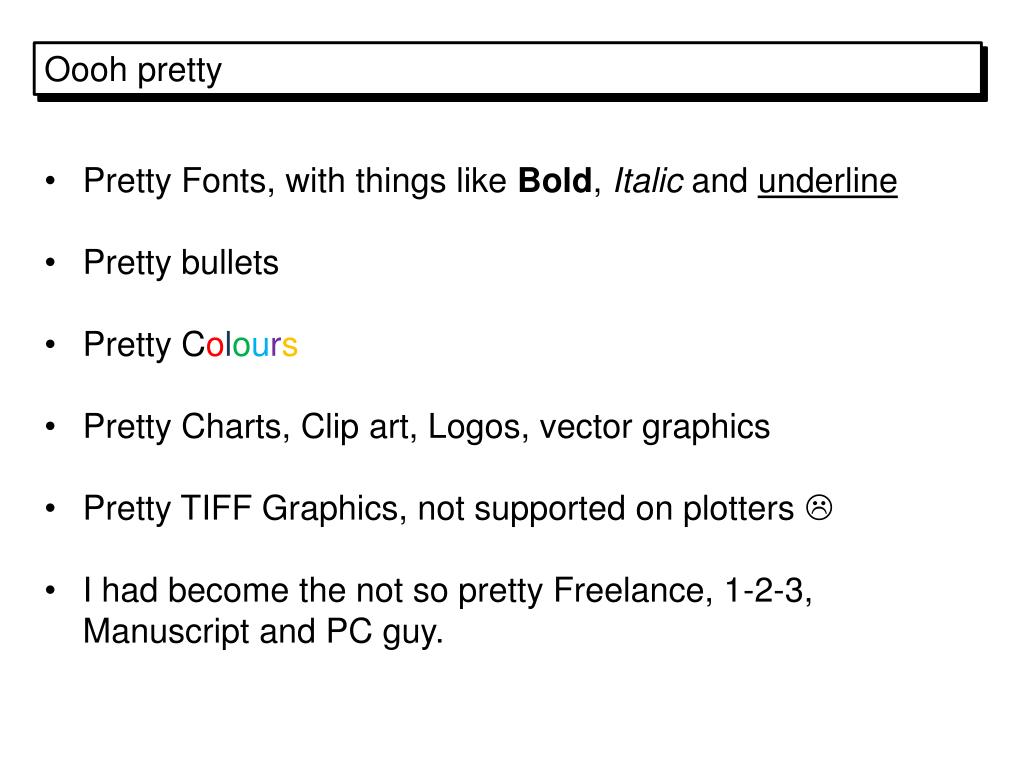The width and height of the screenshot is (1024, 768).
Task: Click the italic word 'Italic'
Action: point(648,181)
